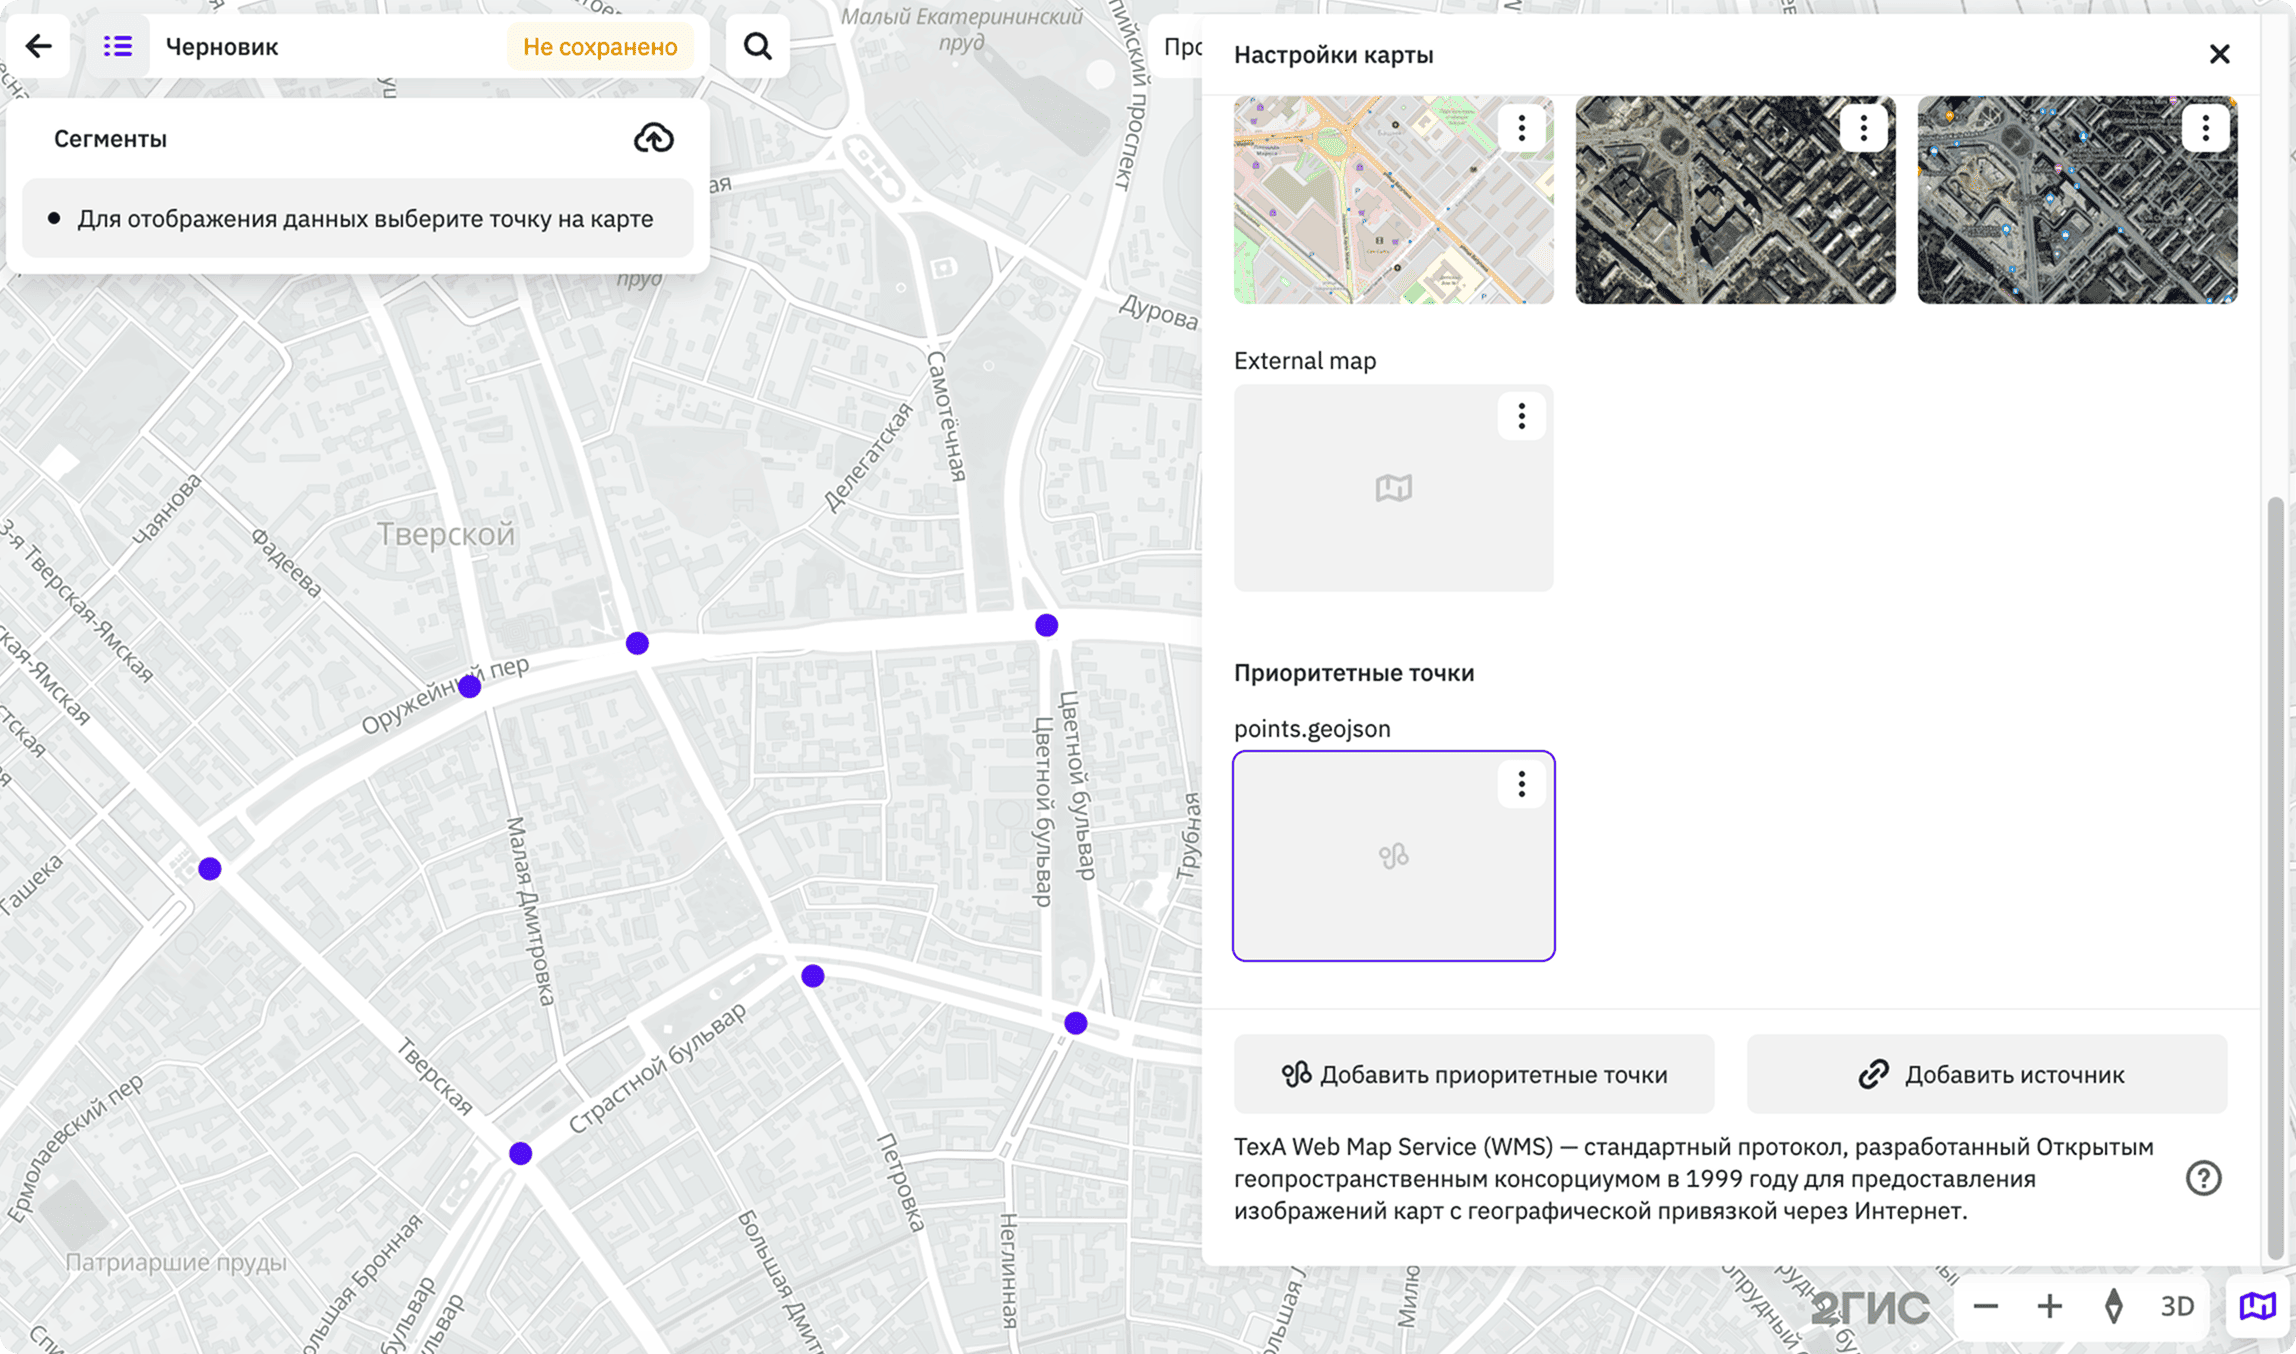This screenshot has height=1354, width=2296.
Task: Click the search magnifier icon
Action: 758,46
